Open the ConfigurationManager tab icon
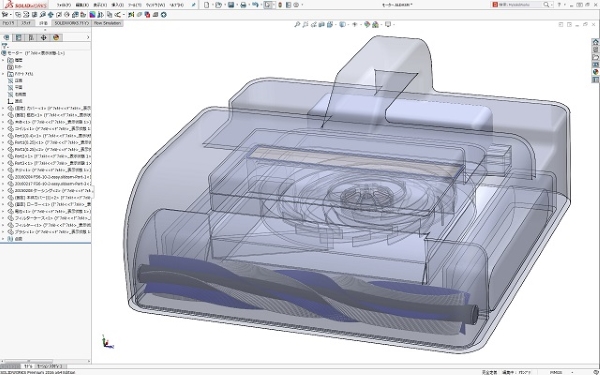 31,38
